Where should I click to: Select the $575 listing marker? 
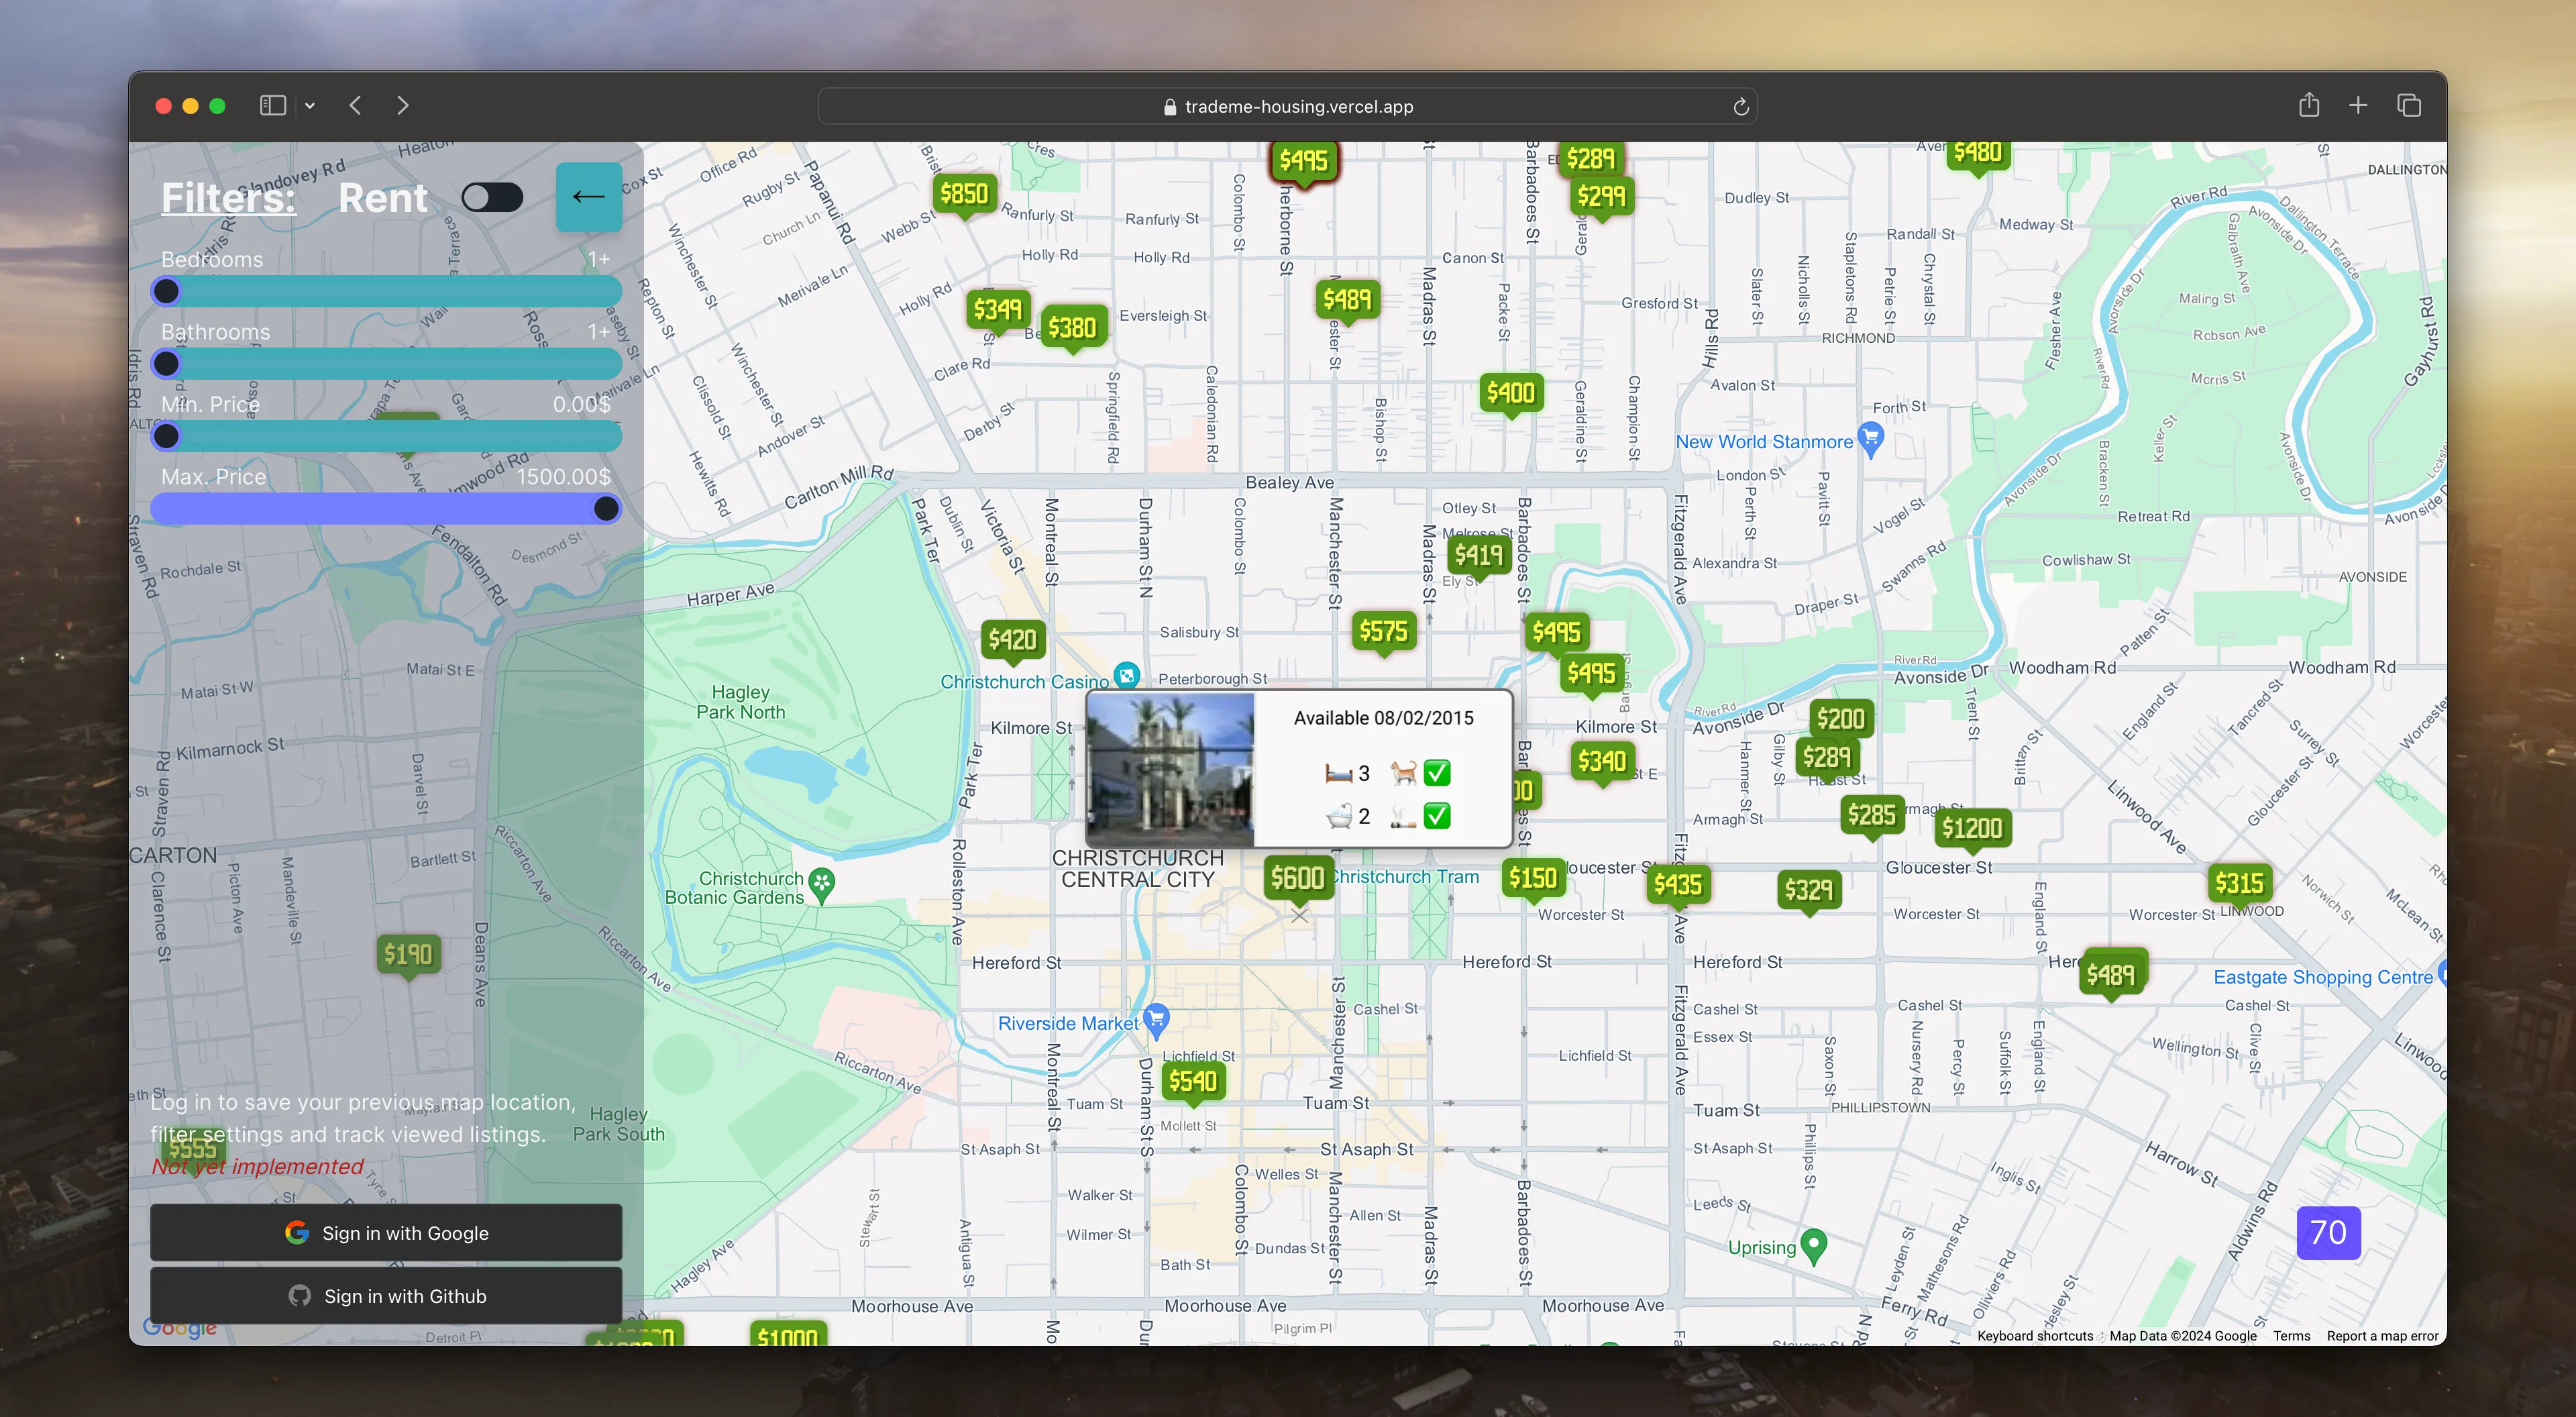click(x=1384, y=631)
